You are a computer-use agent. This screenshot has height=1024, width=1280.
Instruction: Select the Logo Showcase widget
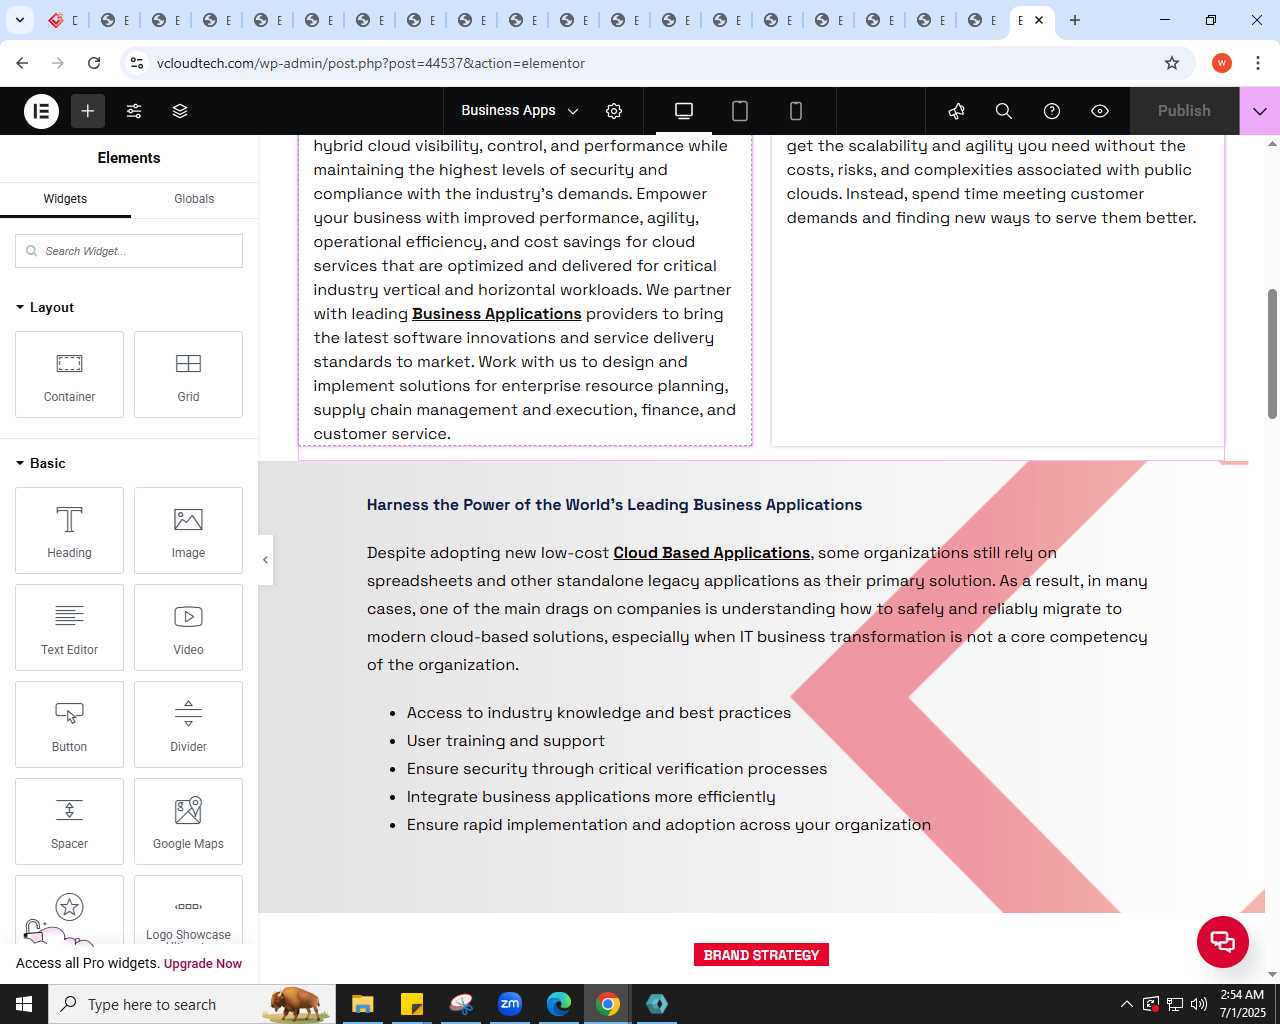pyautogui.click(x=188, y=910)
